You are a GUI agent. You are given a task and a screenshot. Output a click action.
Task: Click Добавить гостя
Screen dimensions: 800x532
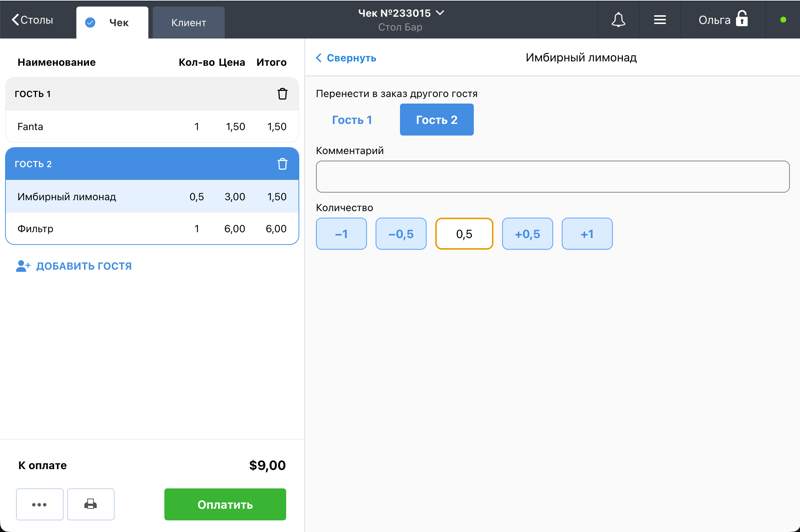tap(74, 266)
